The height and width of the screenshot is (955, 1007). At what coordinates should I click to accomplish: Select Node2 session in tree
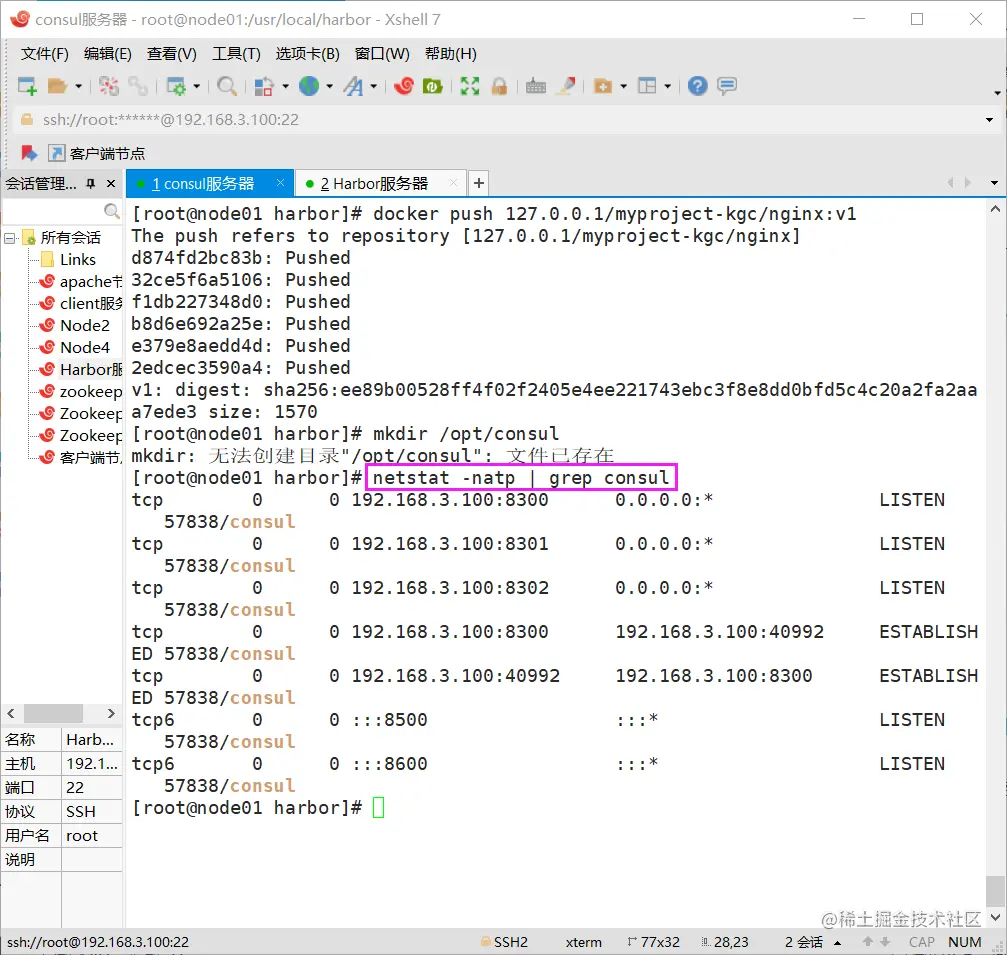[x=84, y=326]
